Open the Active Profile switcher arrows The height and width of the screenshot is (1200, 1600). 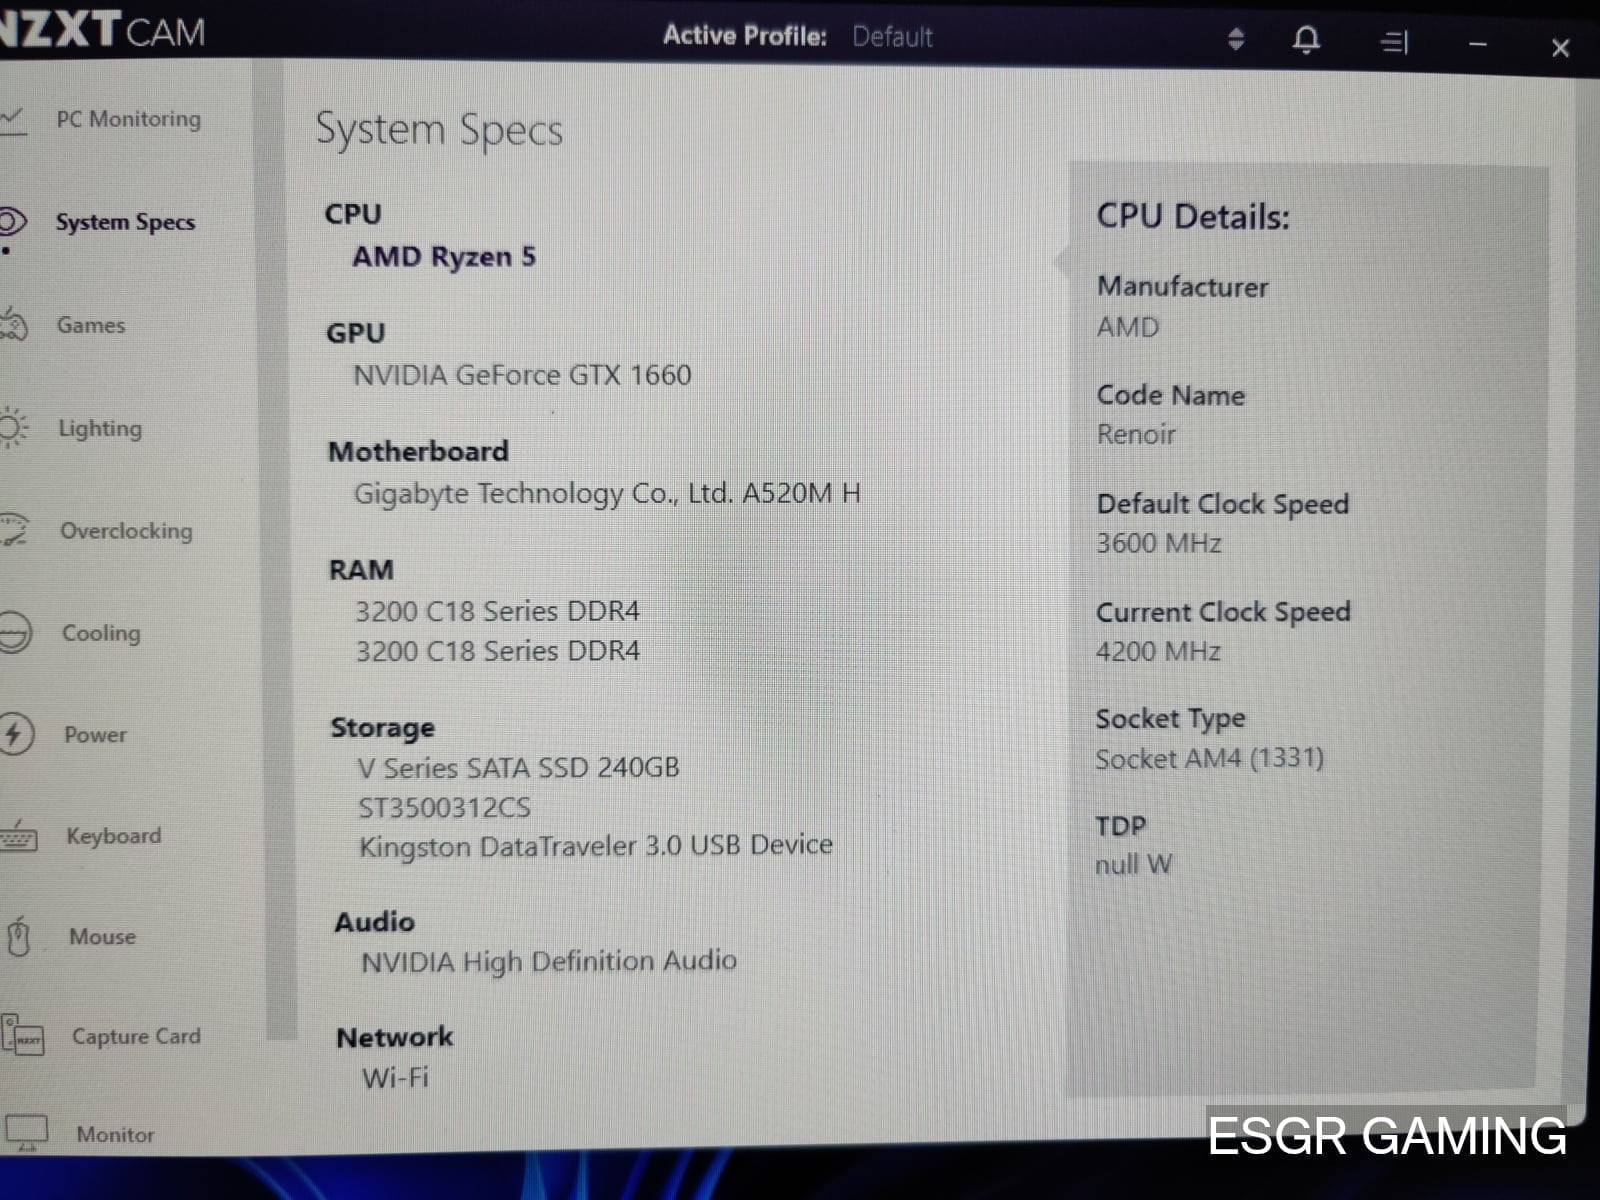tap(1236, 39)
